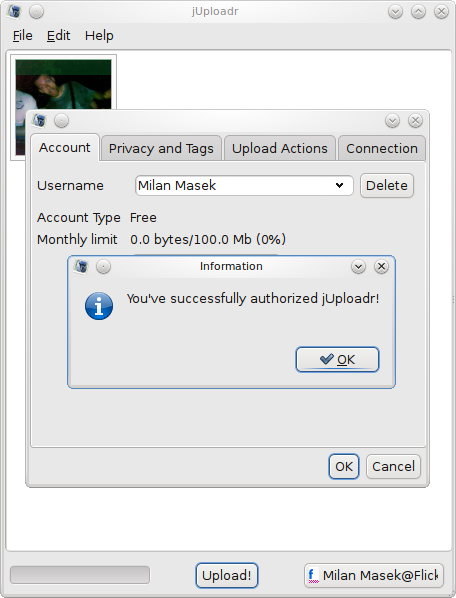This screenshot has height=598, width=456.
Task: Click the Upload! button
Action: 227,575
